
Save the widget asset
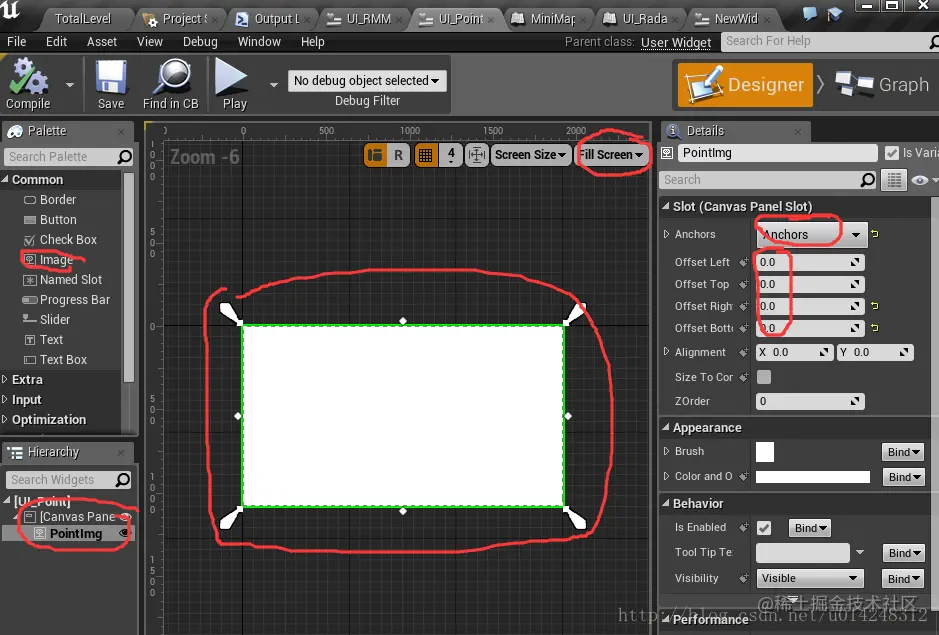111,84
